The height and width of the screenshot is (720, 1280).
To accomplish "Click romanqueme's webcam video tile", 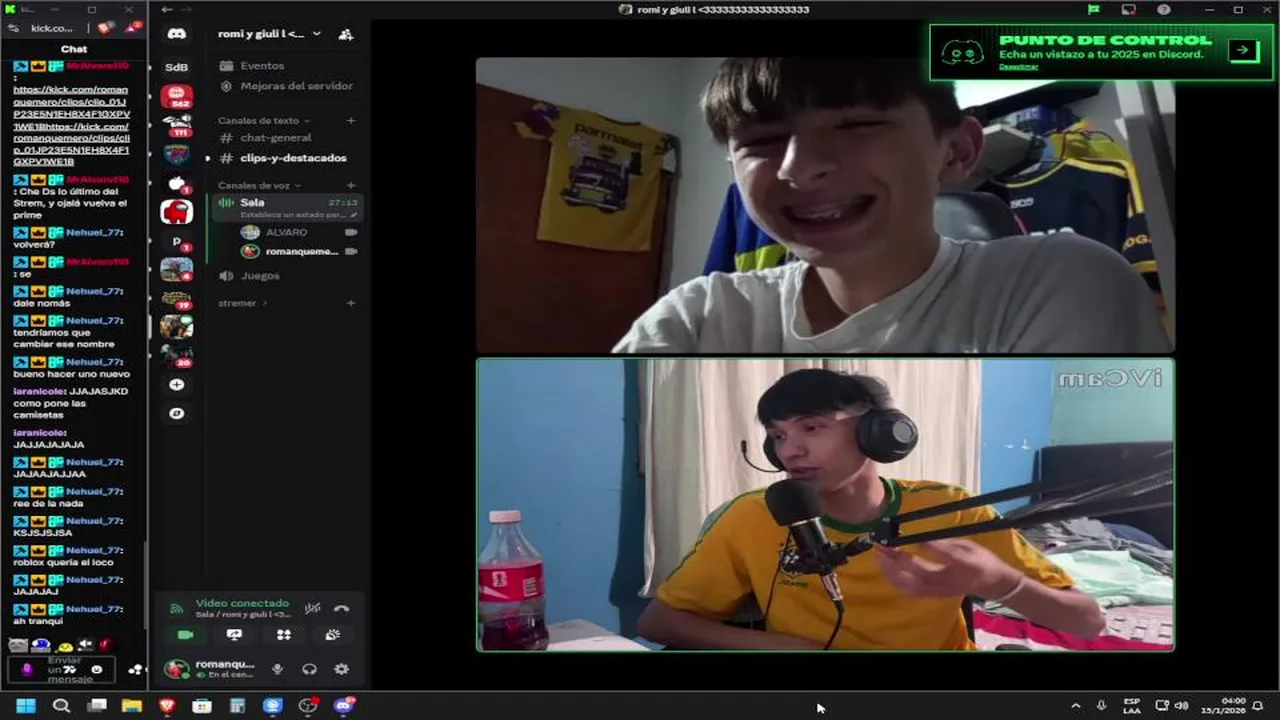I will pos(825,505).
